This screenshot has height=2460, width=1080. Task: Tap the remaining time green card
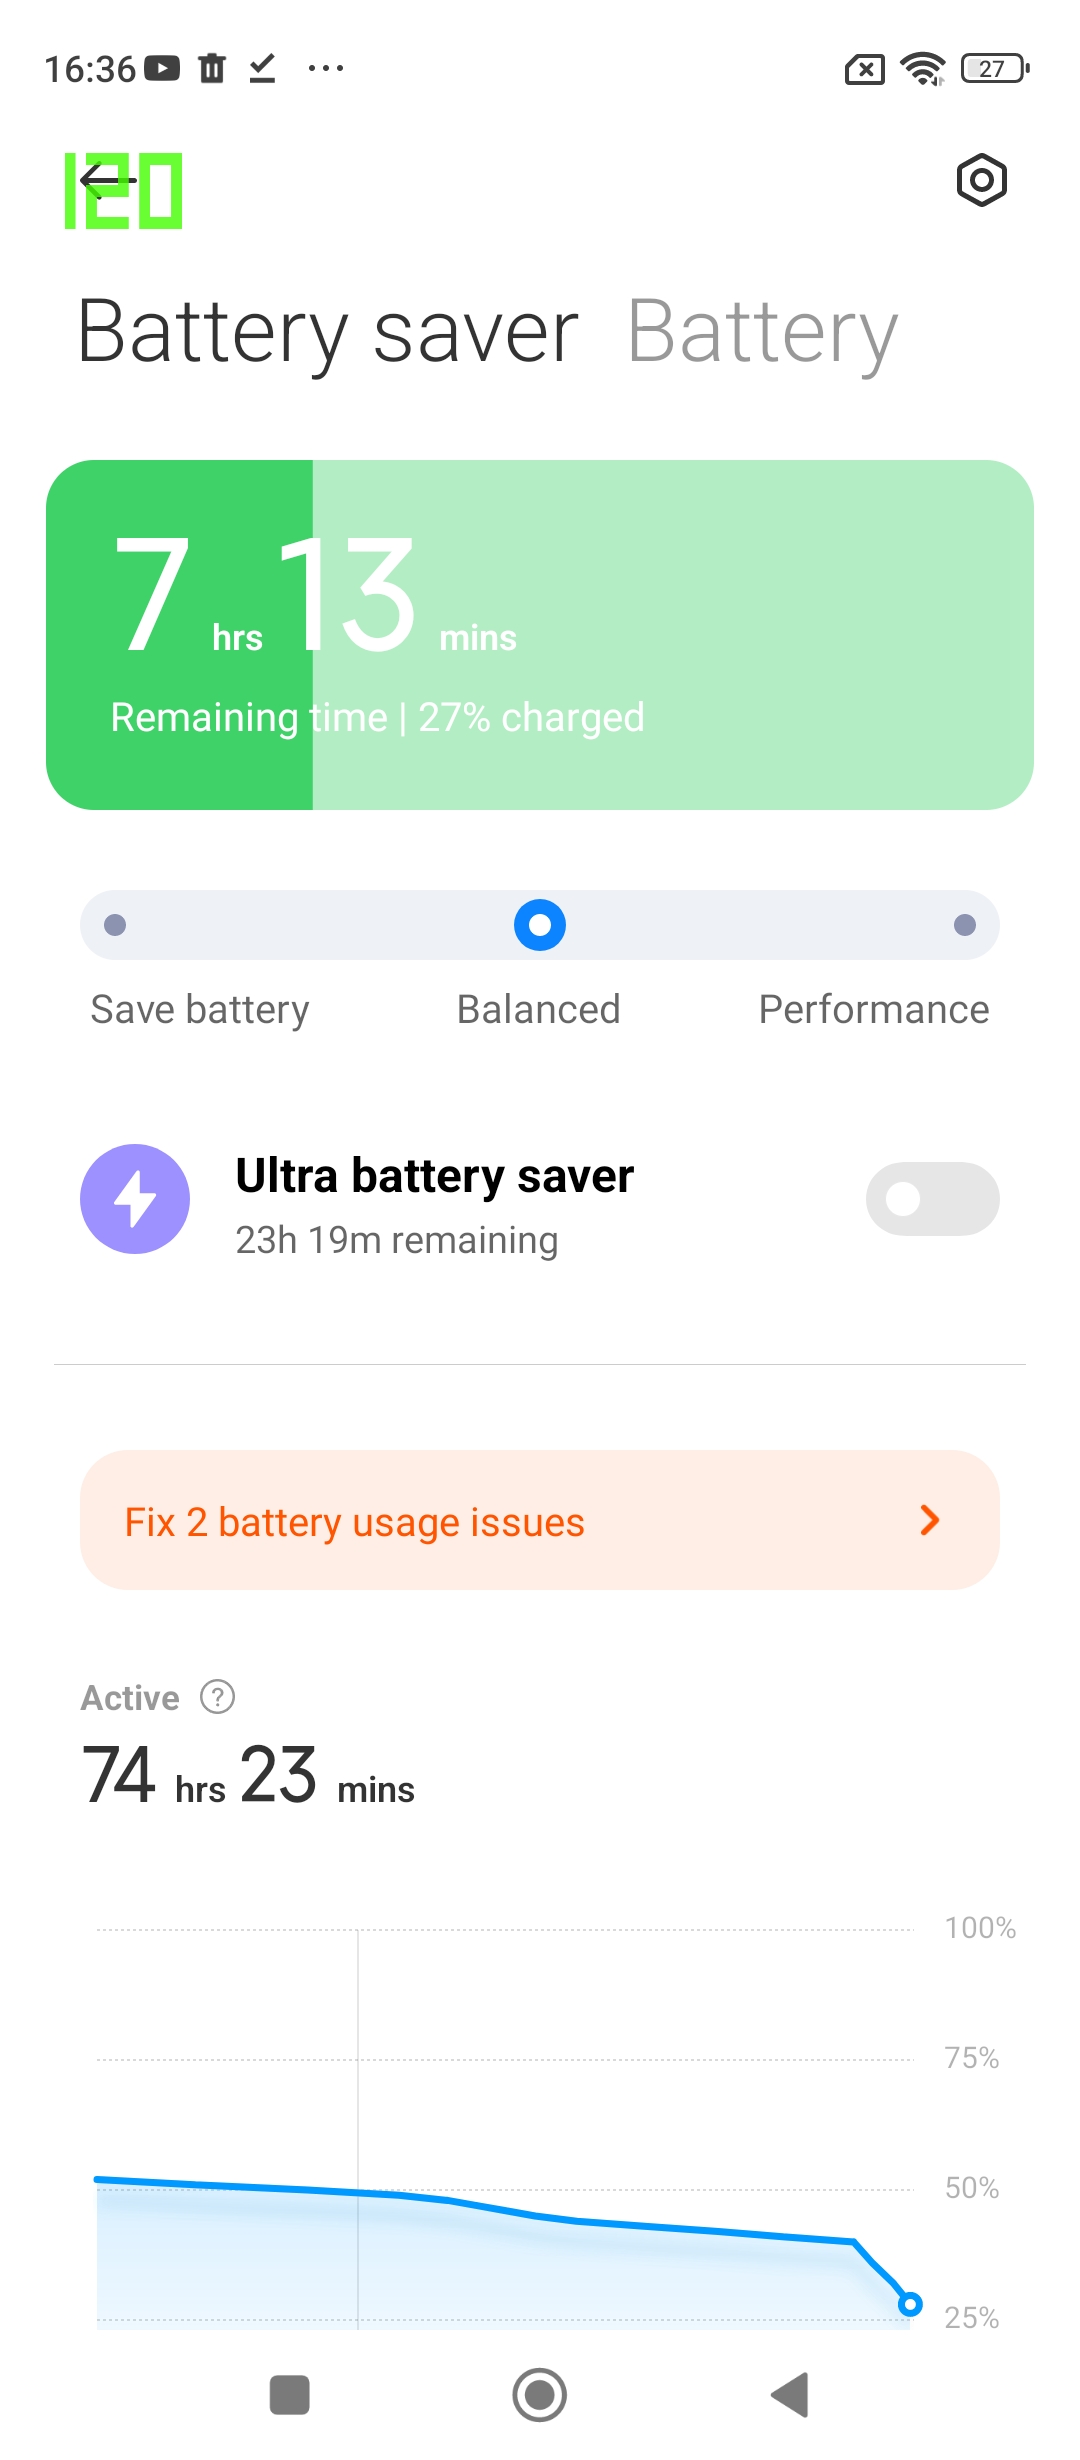coord(540,635)
